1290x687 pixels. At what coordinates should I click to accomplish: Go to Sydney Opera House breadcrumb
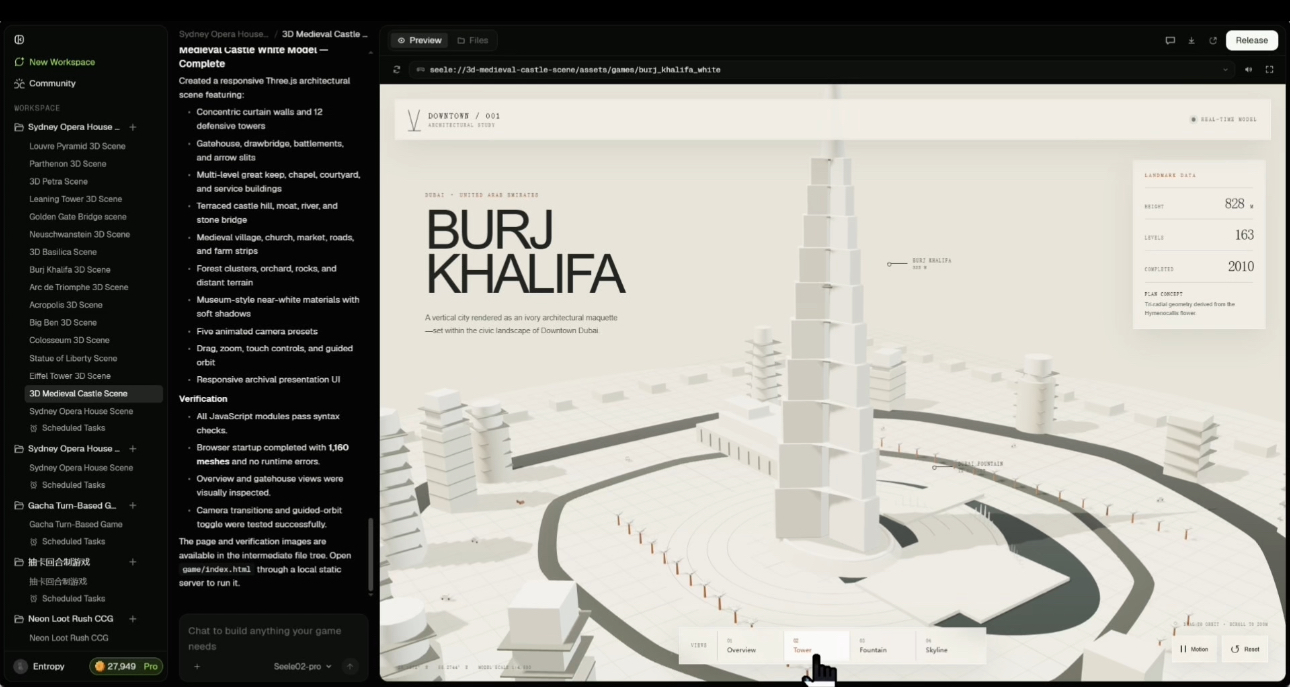click(x=224, y=34)
